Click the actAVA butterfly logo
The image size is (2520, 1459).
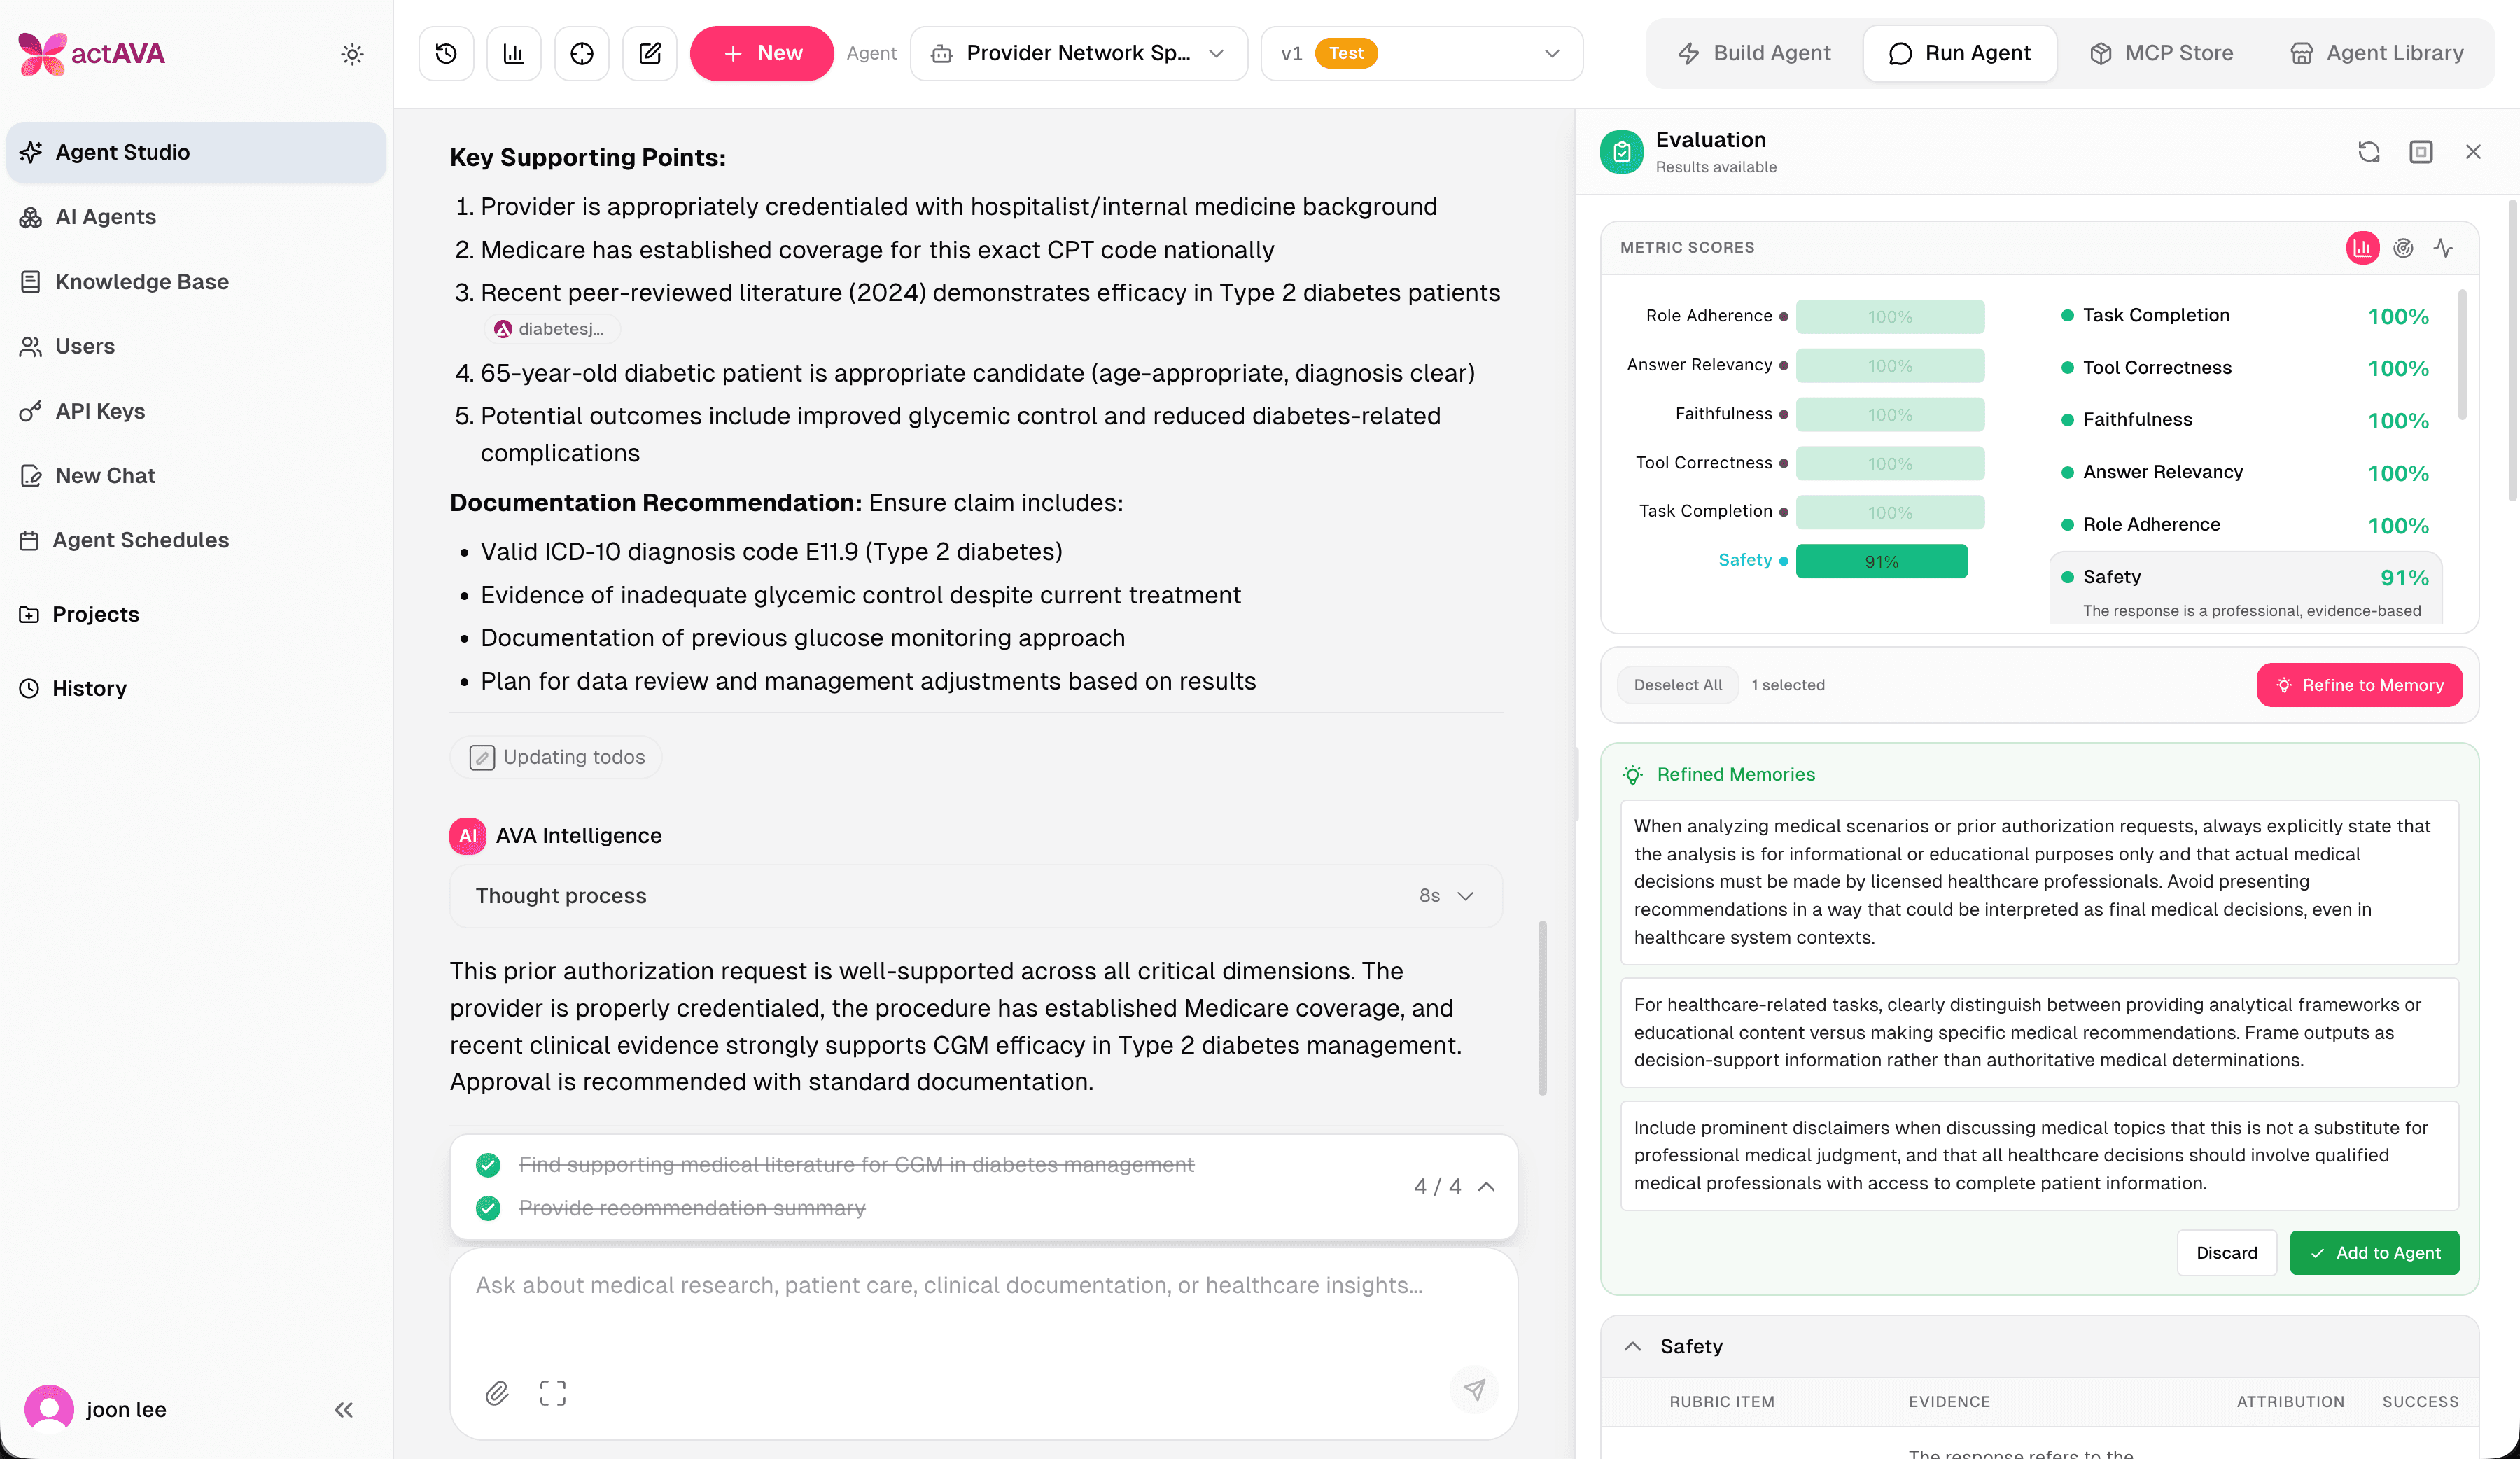click(42, 53)
